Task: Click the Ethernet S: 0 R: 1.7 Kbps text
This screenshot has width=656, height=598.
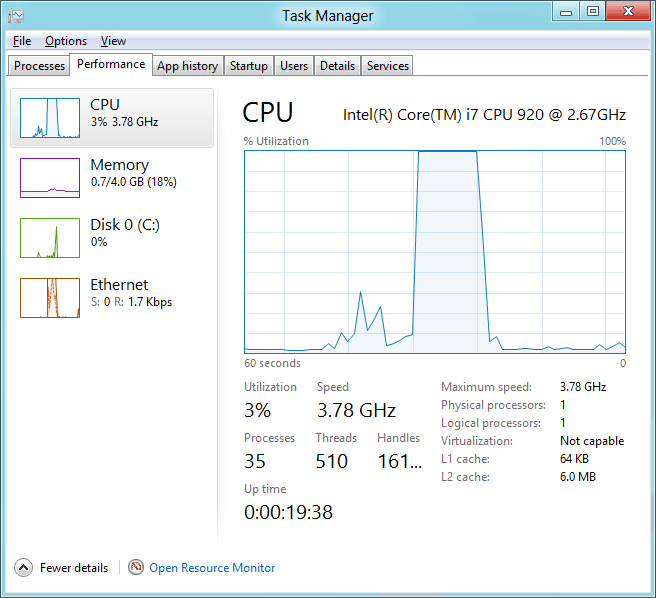Action: tap(131, 302)
